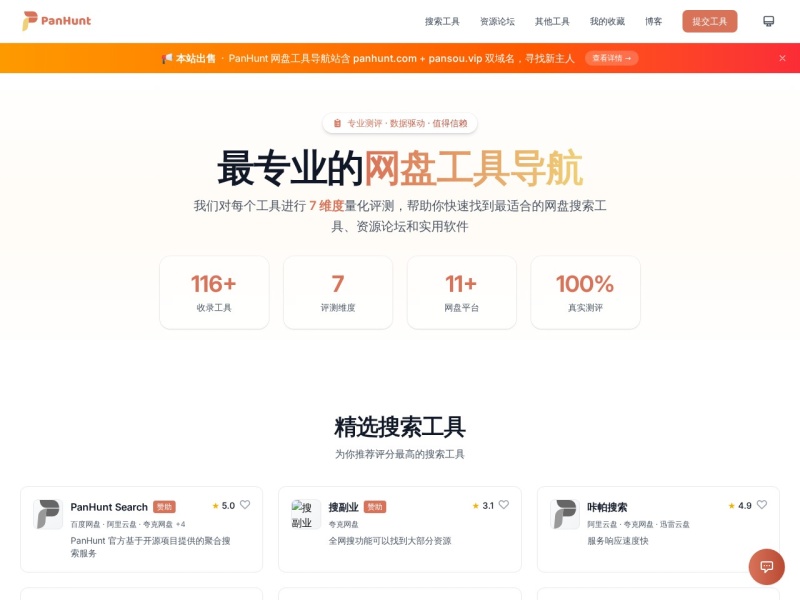Click the PanHunt logo
Image resolution: width=800 pixels, height=600 pixels.
(57, 21)
